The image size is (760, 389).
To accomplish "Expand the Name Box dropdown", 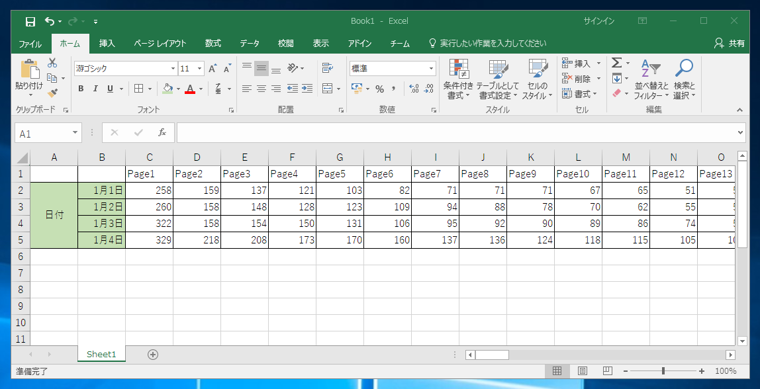I will point(75,133).
